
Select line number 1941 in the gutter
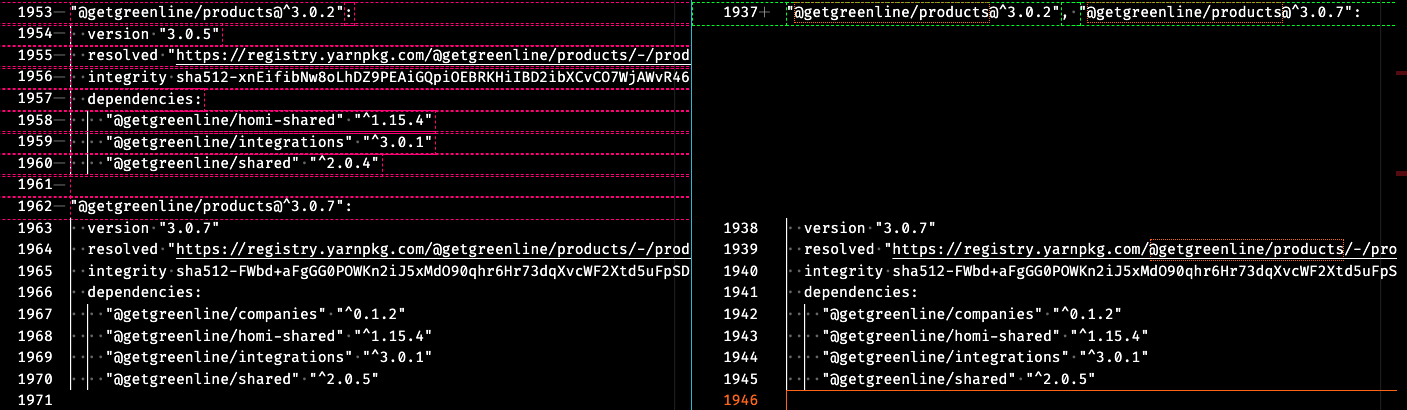(740, 293)
